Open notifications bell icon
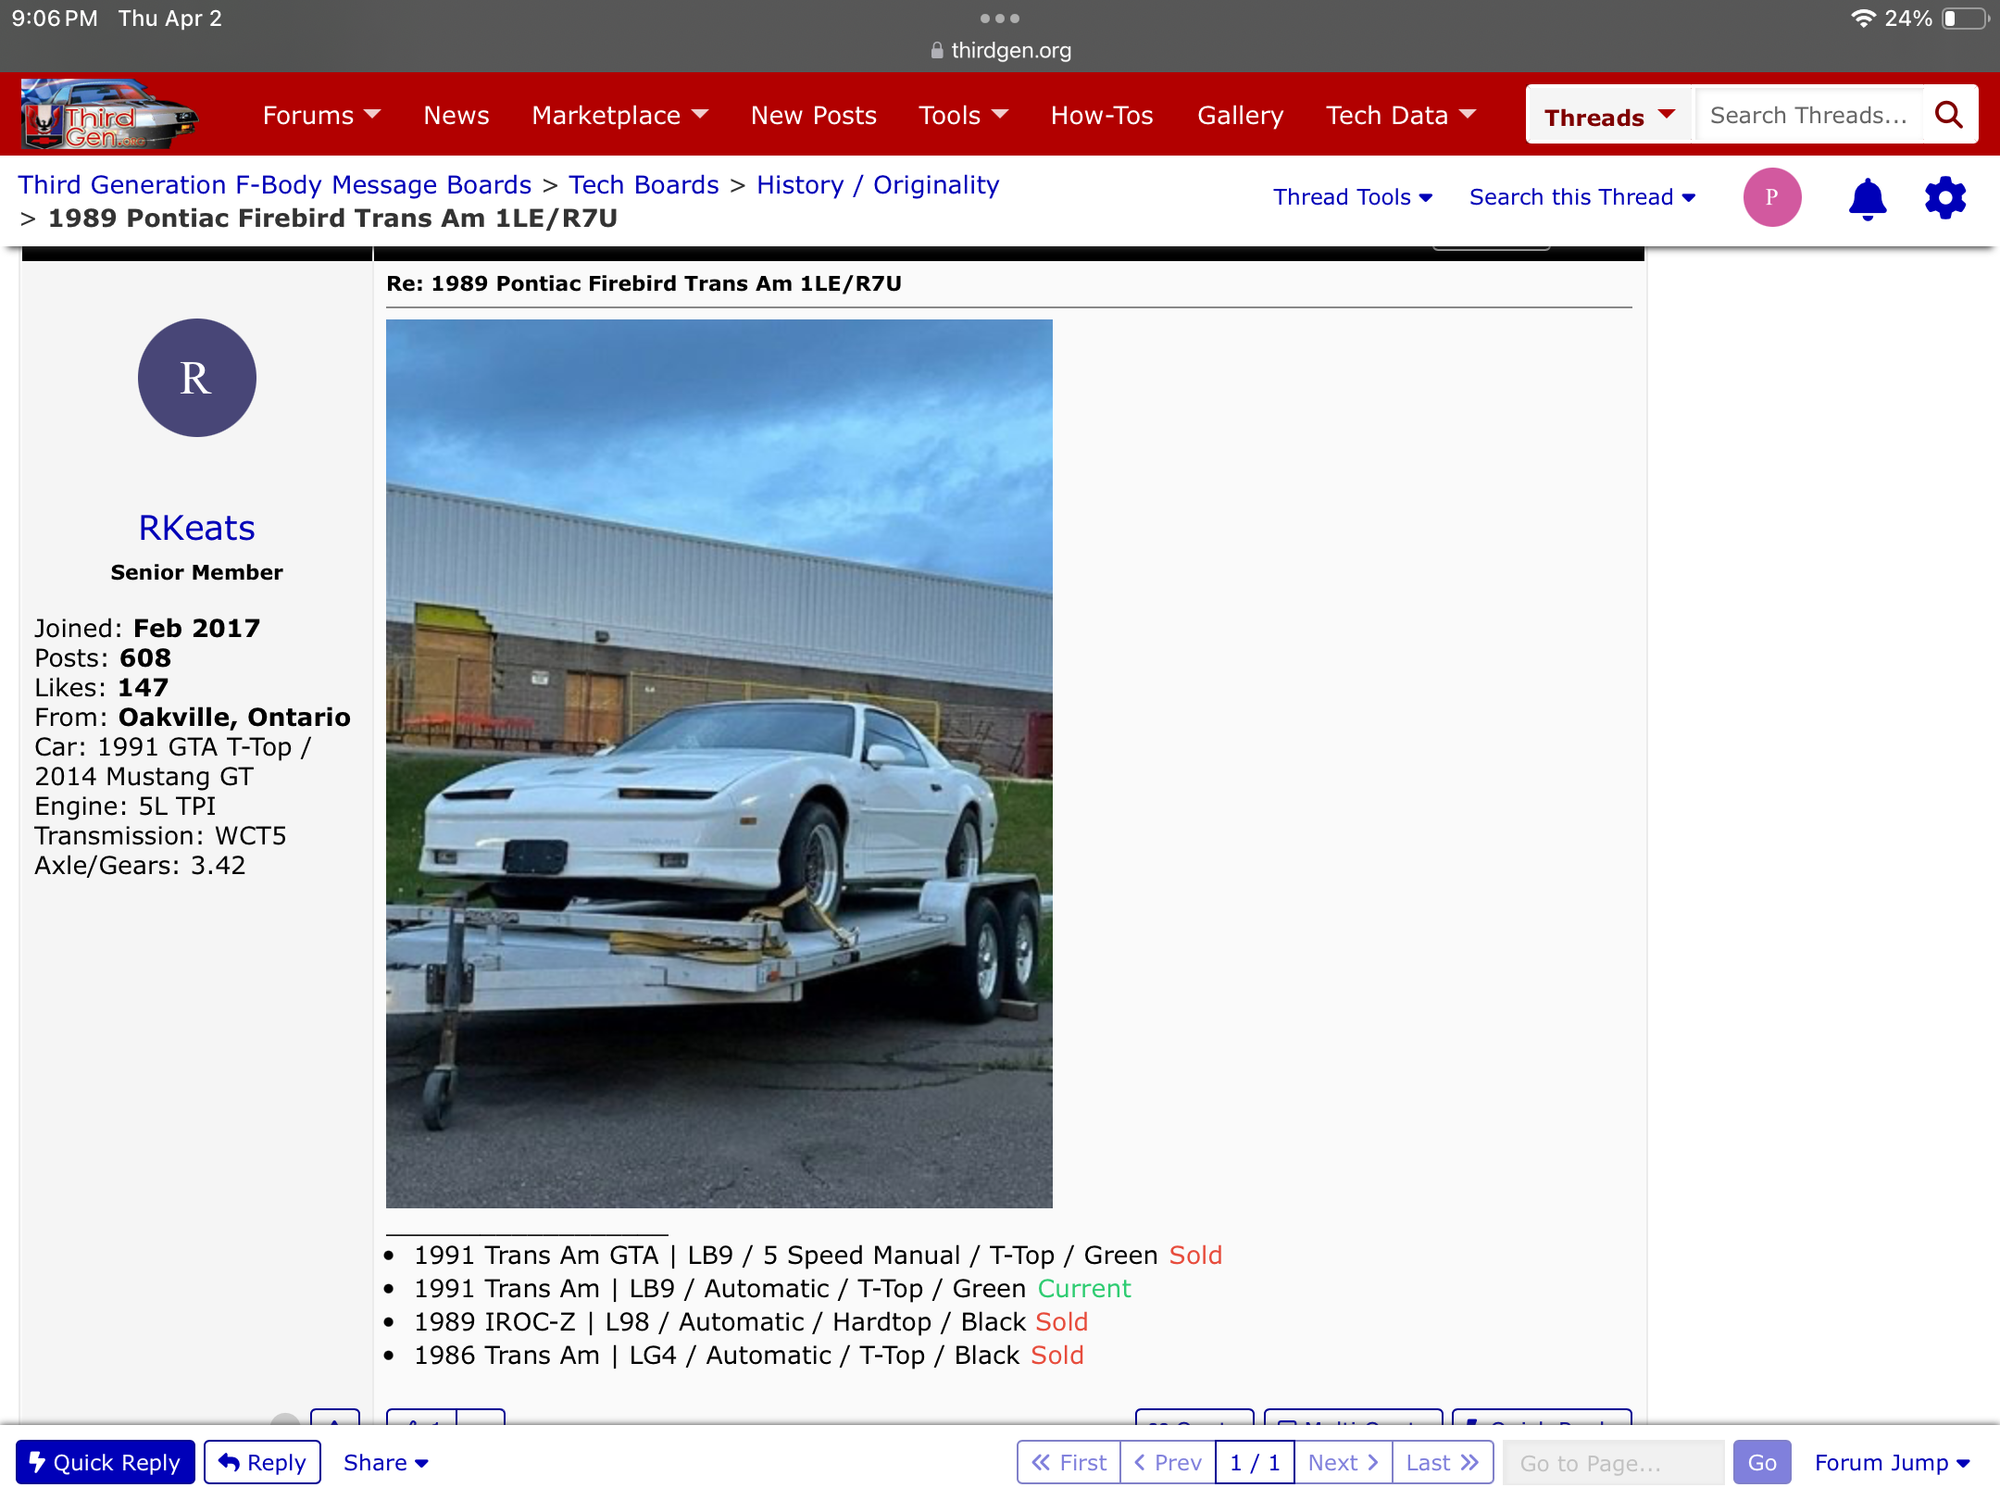 pyautogui.click(x=1866, y=198)
